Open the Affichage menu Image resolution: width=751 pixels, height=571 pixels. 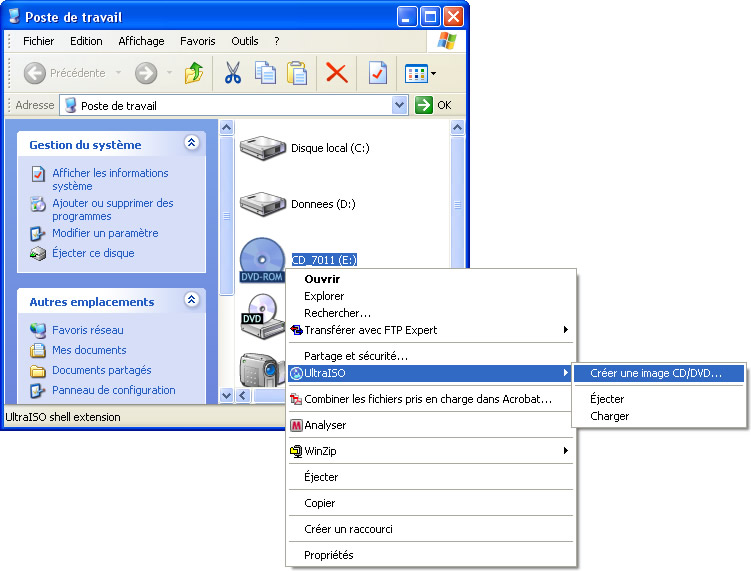(141, 41)
